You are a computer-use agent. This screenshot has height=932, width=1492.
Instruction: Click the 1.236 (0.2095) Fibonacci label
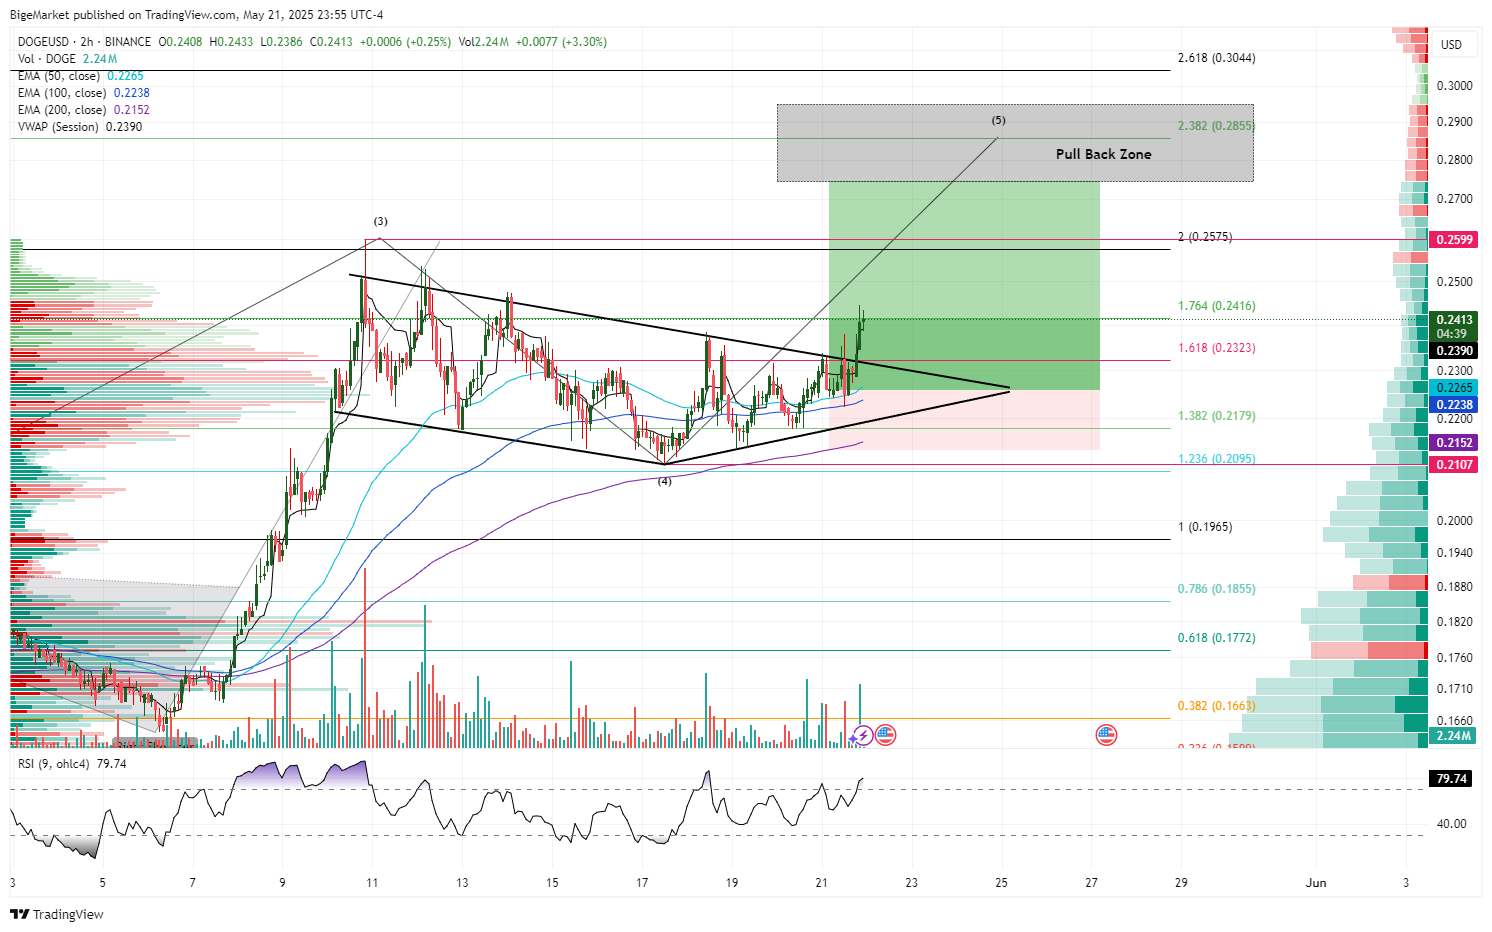pyautogui.click(x=1217, y=459)
